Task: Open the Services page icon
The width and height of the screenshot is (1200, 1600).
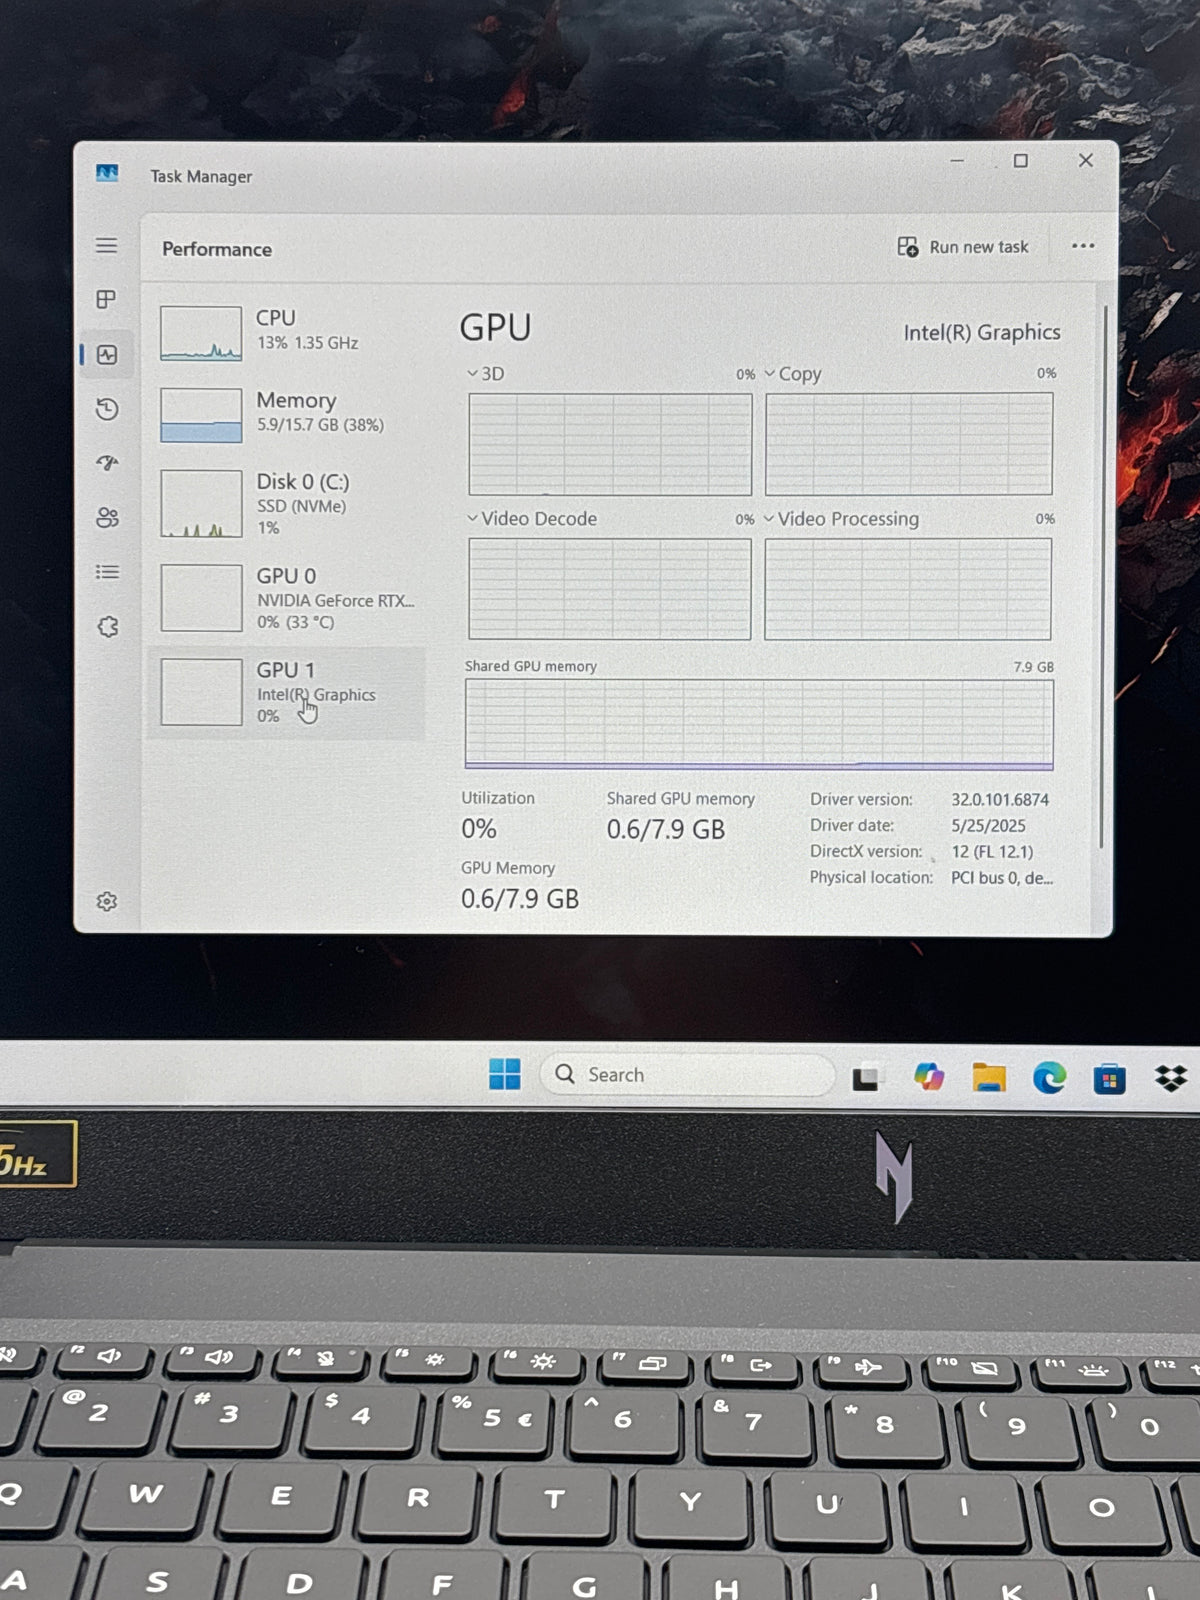Action: click(107, 627)
